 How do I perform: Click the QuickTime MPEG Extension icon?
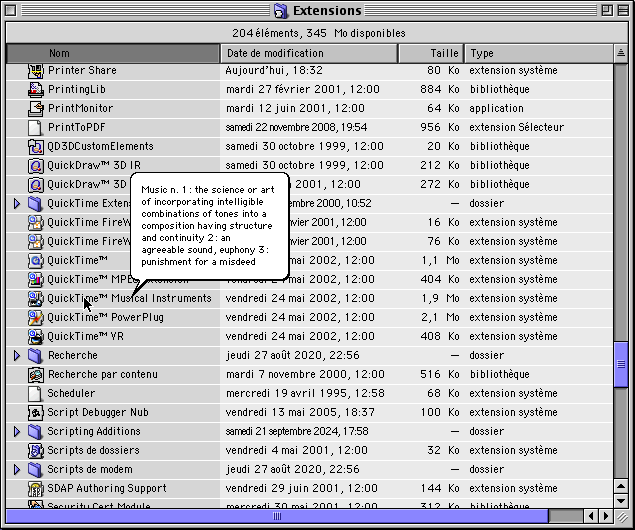[x=36, y=280]
